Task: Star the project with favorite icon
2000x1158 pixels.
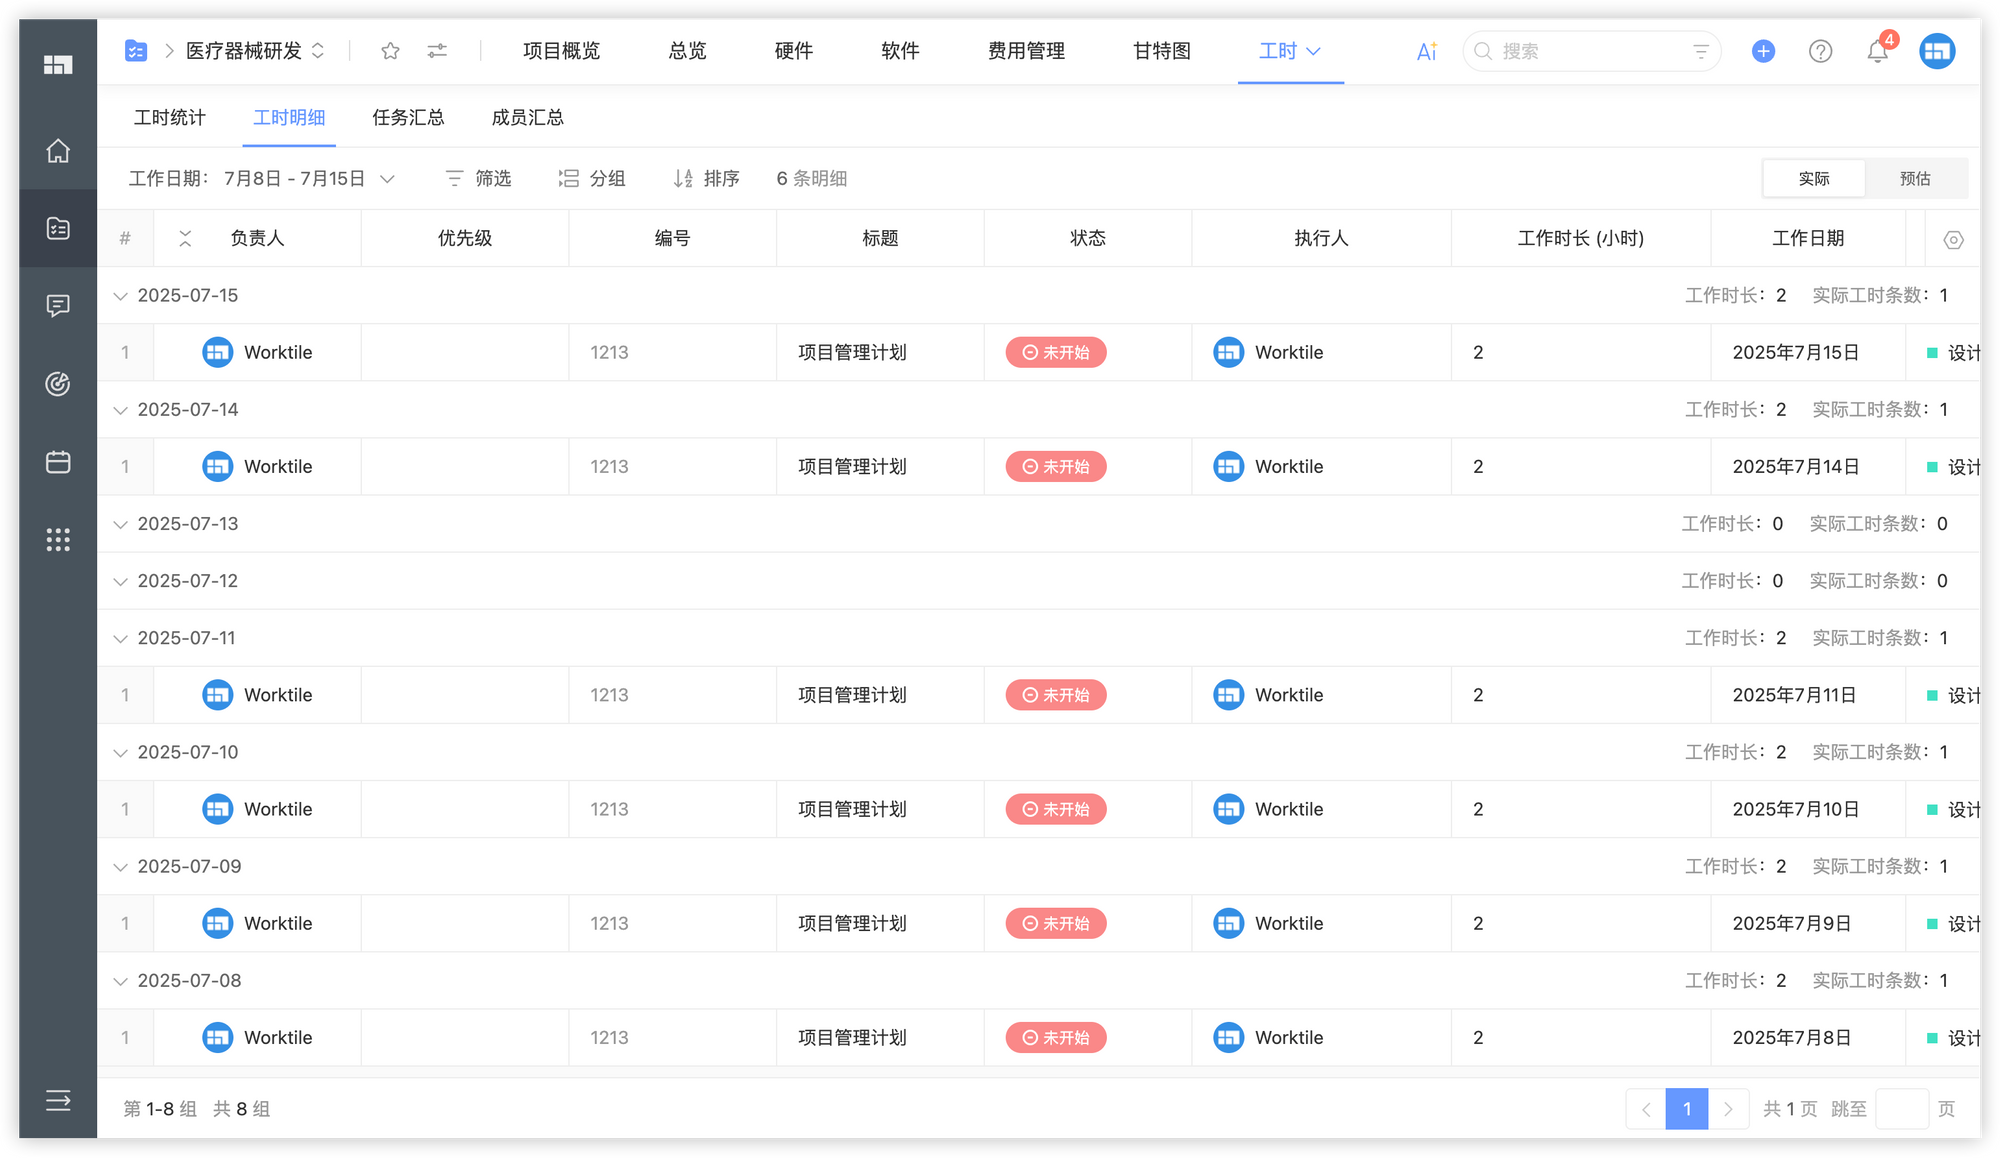Action: point(390,51)
